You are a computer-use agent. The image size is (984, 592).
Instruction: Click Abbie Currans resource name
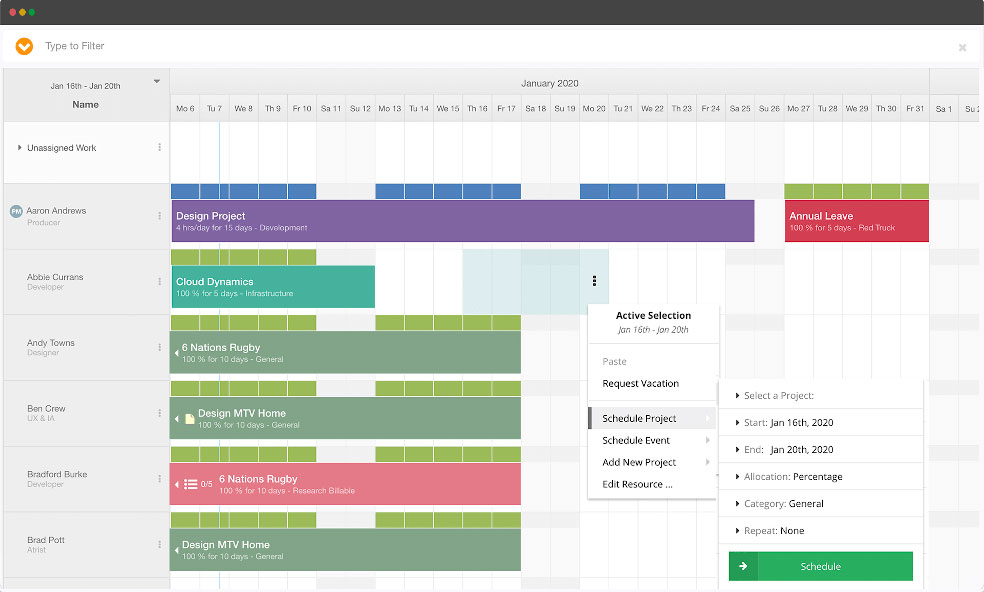point(55,277)
